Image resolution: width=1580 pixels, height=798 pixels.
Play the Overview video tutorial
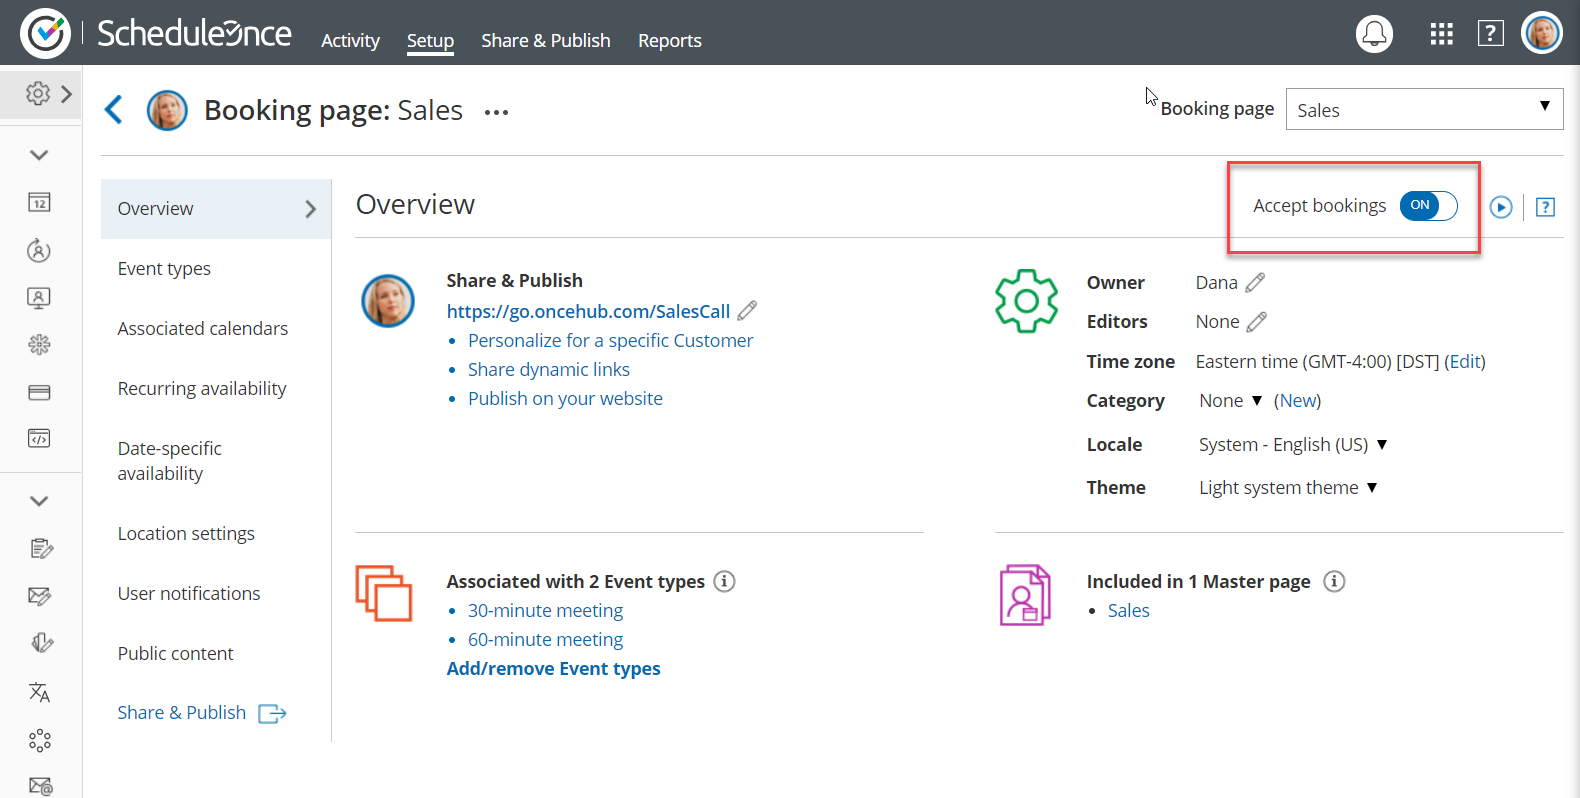tap(1501, 207)
